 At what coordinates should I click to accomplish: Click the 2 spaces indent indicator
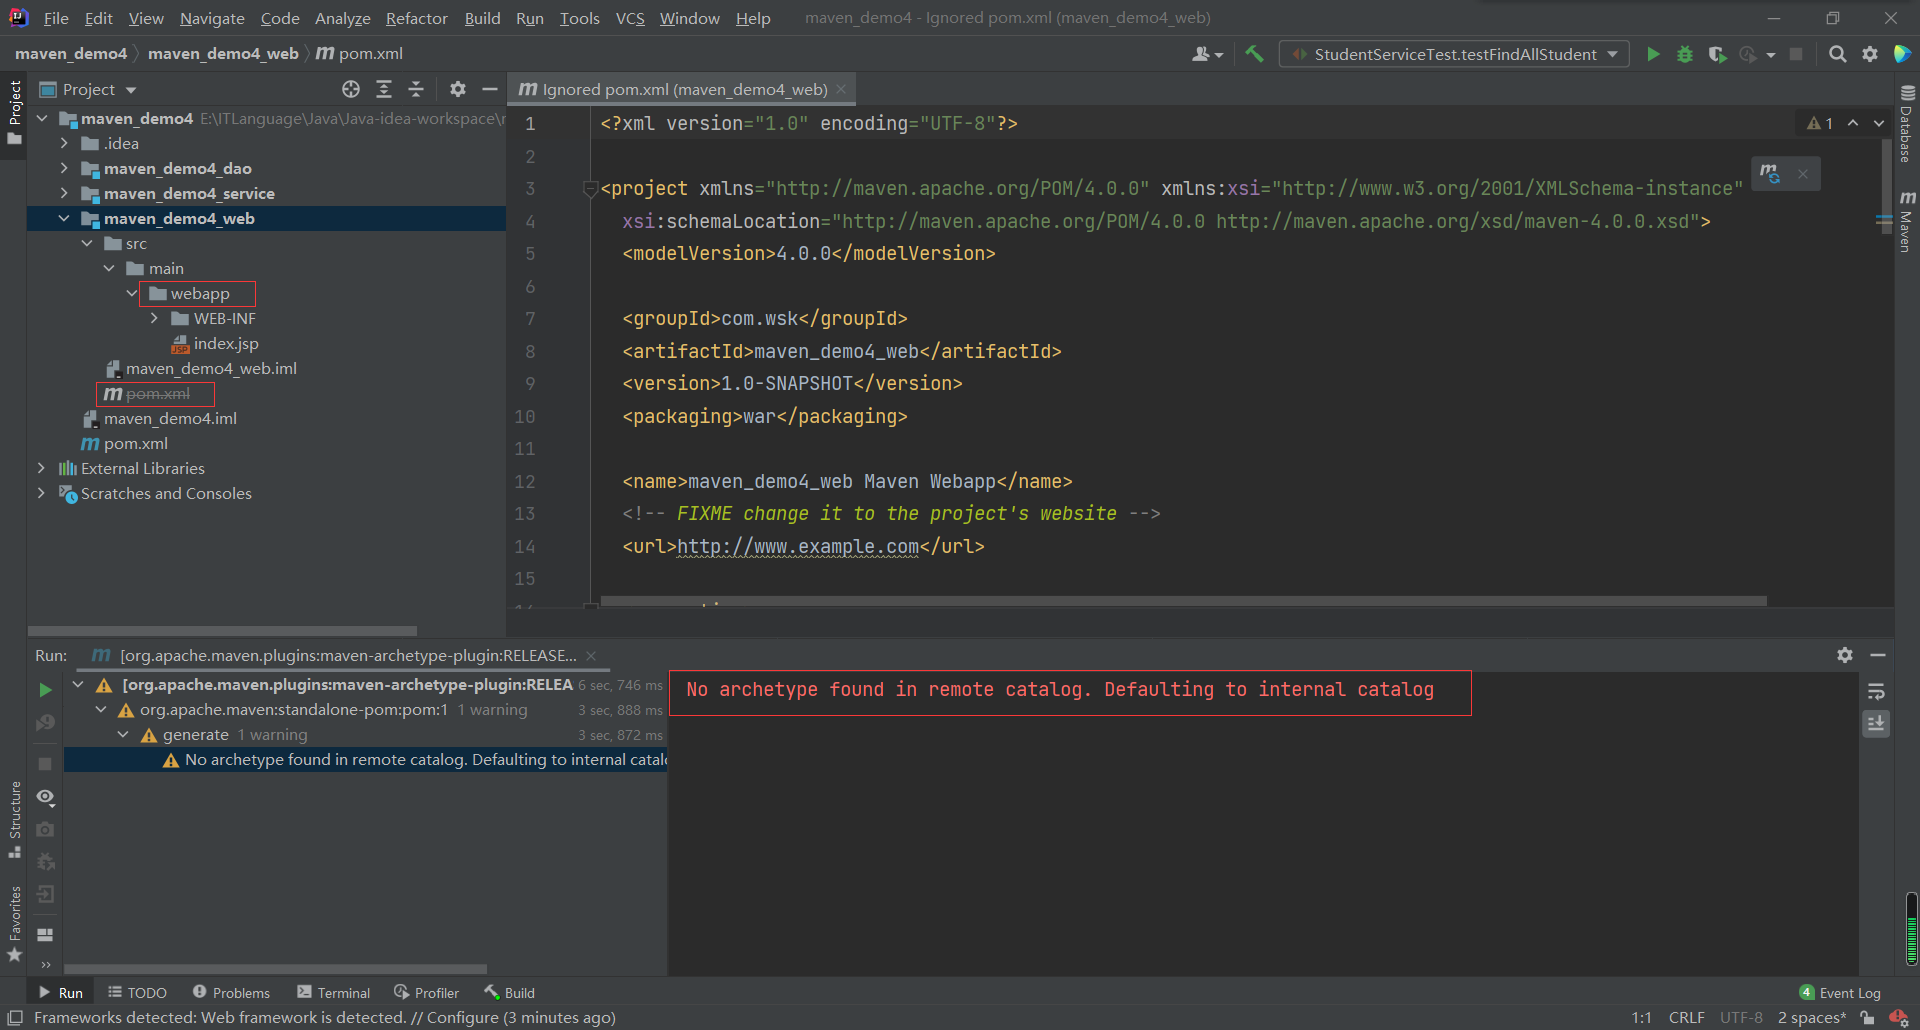click(1811, 1017)
